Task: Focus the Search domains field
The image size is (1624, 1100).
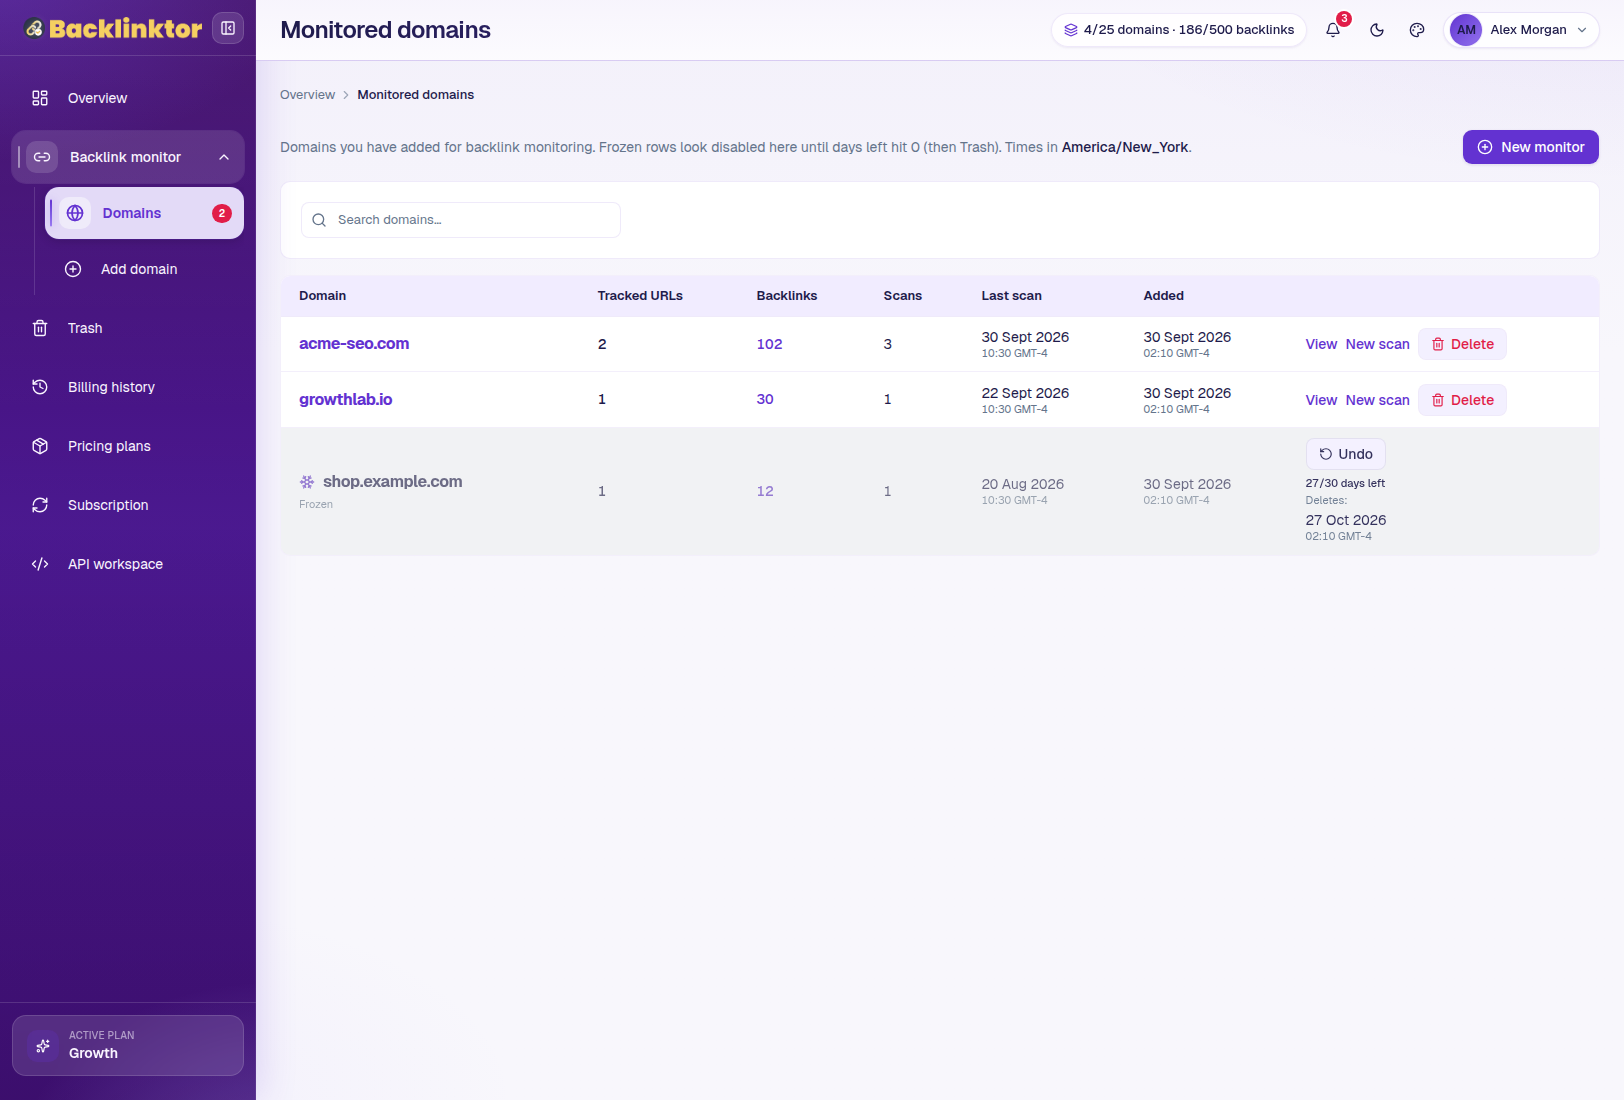Action: pyautogui.click(x=461, y=220)
